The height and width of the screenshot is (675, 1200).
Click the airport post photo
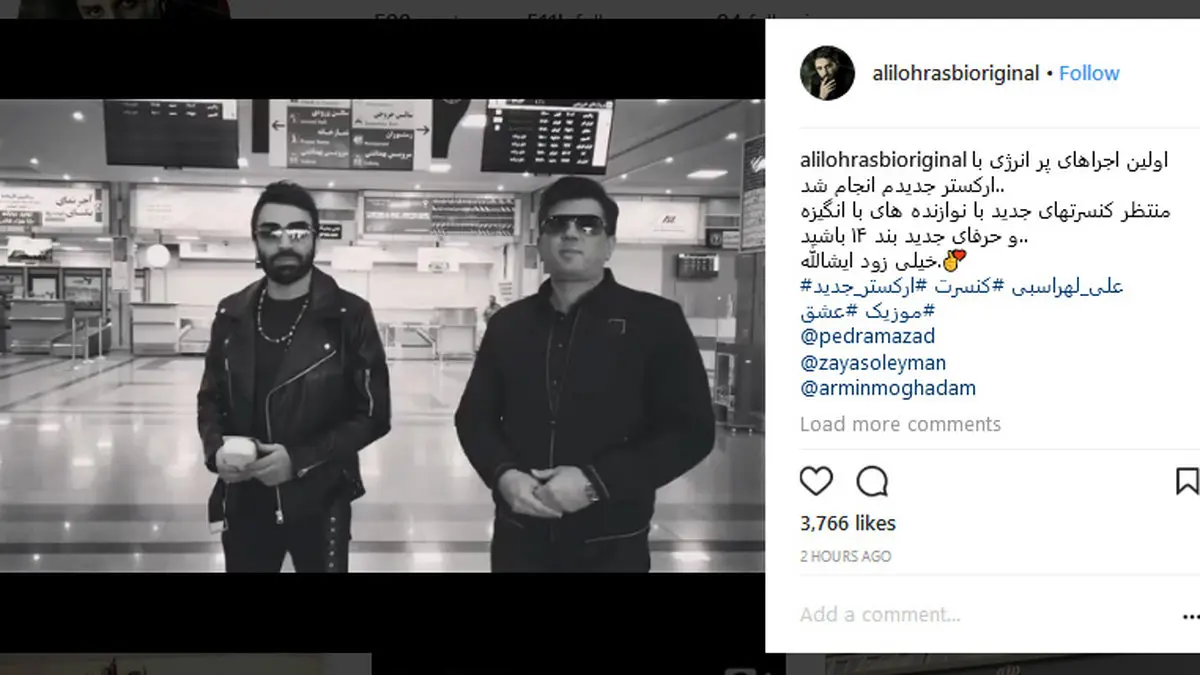(x=382, y=335)
